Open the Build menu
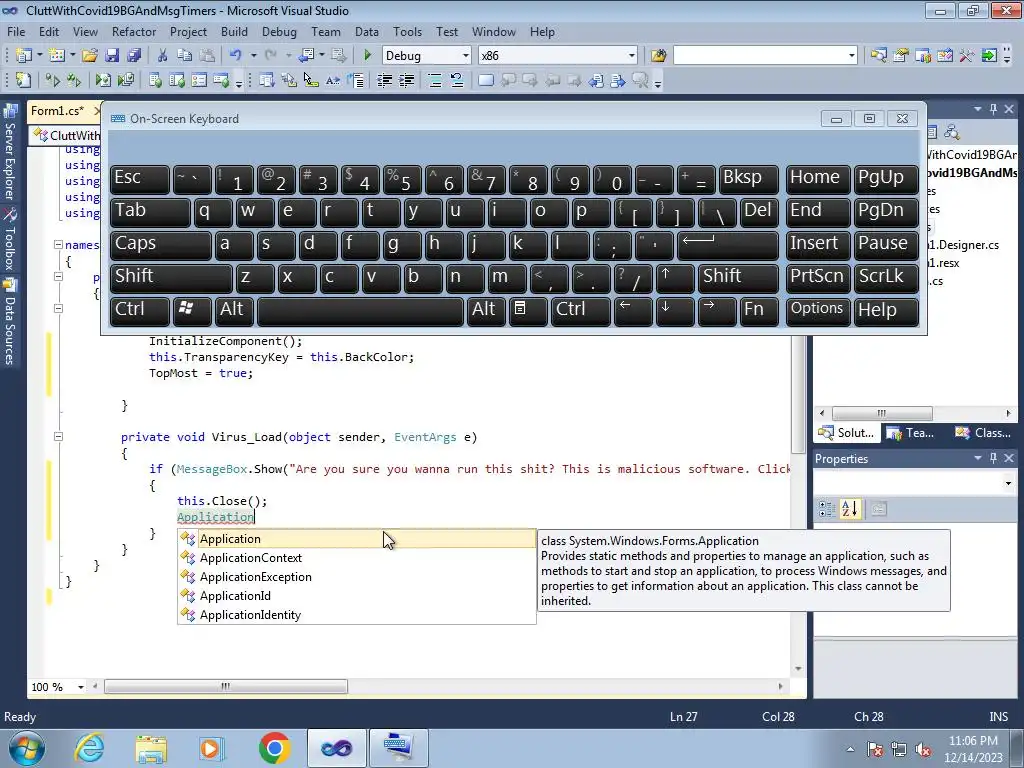 [234, 31]
